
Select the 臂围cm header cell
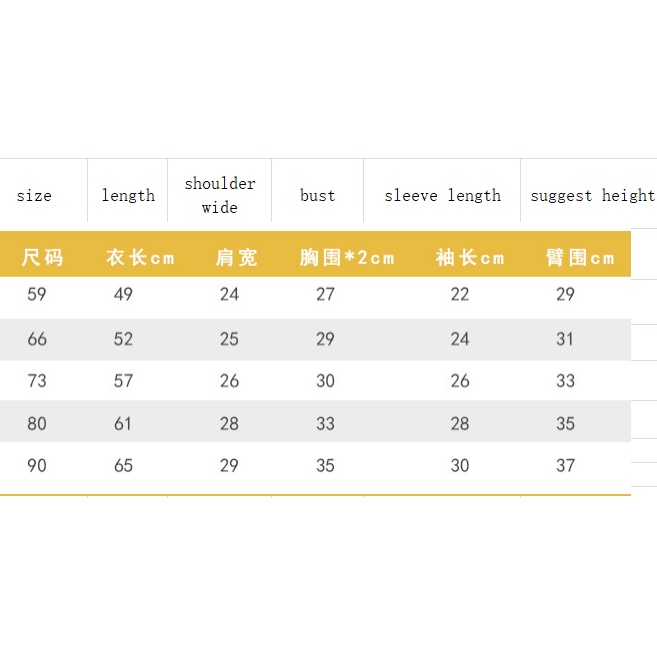(x=580, y=258)
